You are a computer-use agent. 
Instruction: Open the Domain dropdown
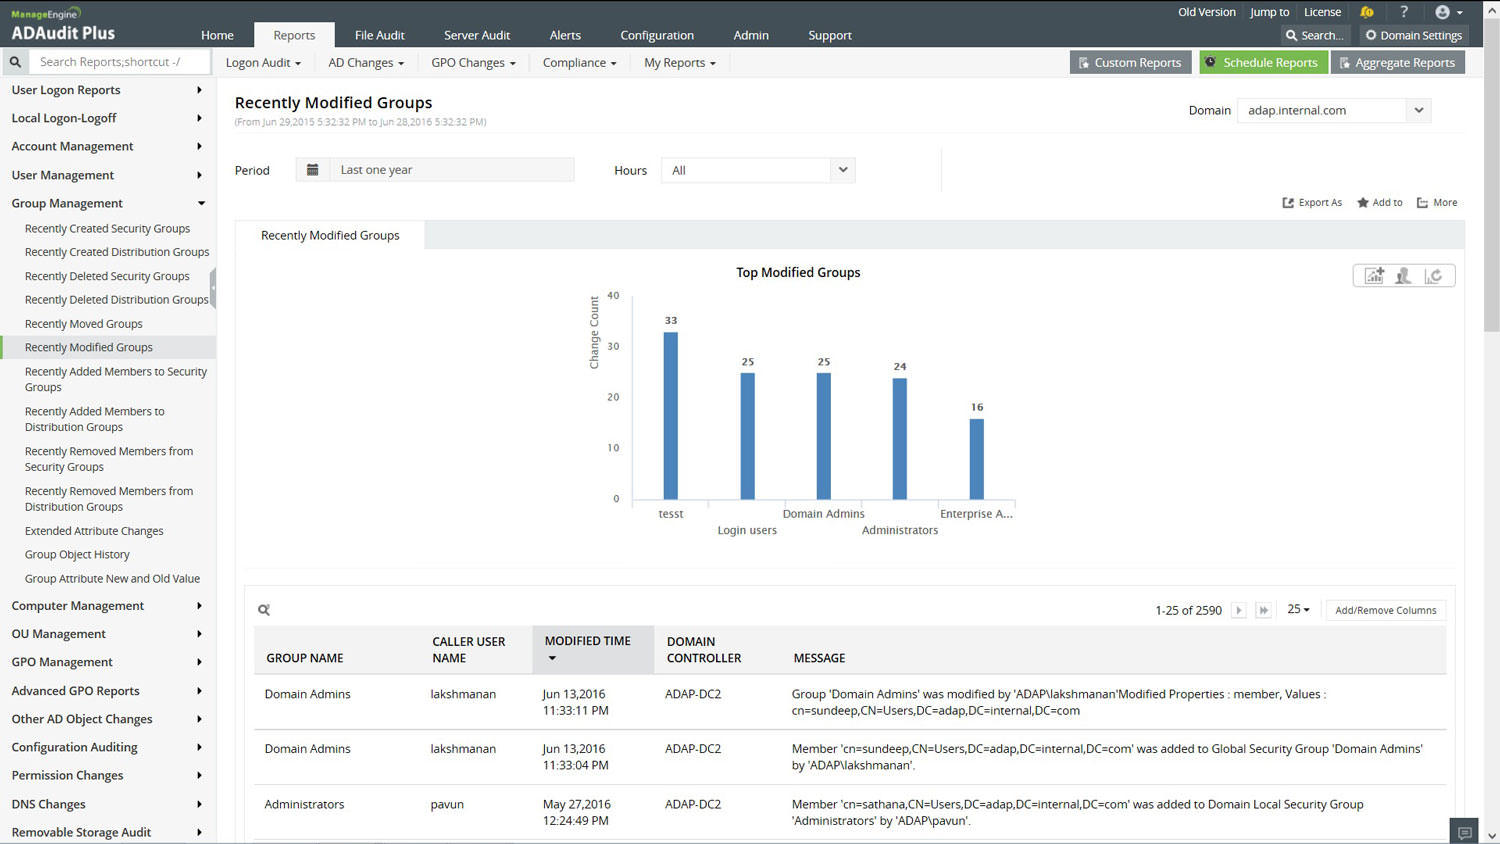[x=1418, y=110]
